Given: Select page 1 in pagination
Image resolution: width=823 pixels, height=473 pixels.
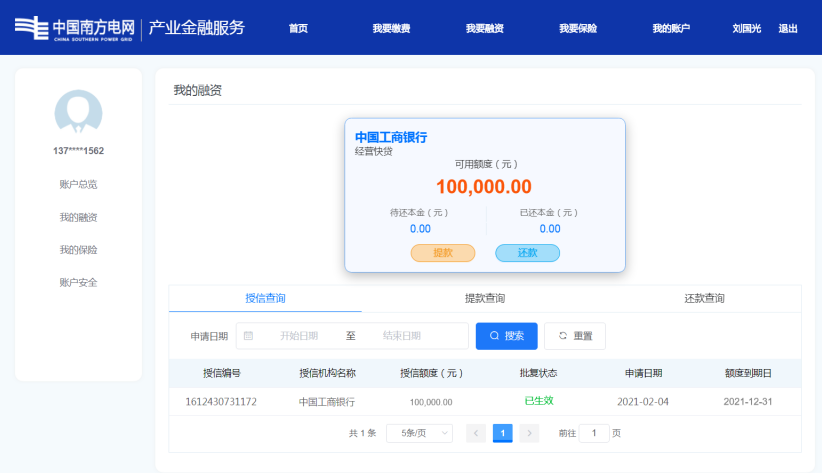Looking at the screenshot, I should [x=502, y=433].
